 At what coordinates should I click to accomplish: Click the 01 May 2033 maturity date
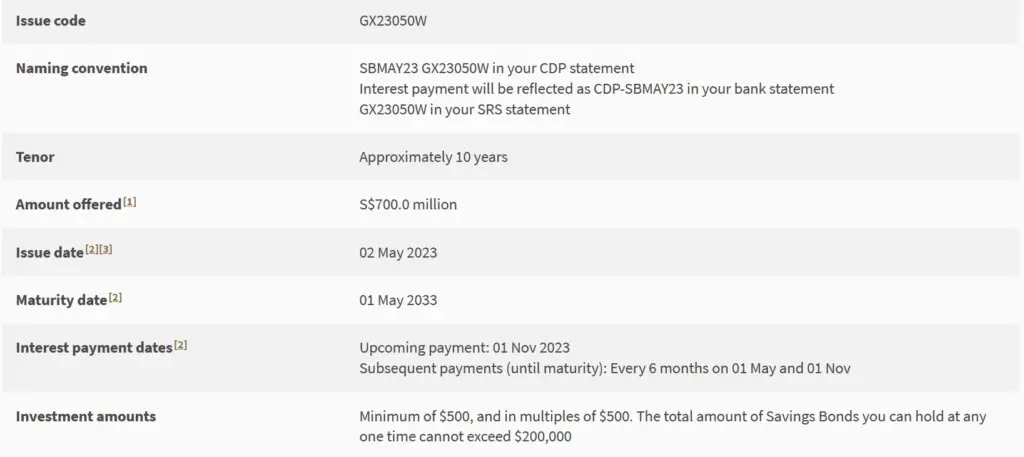click(x=398, y=300)
